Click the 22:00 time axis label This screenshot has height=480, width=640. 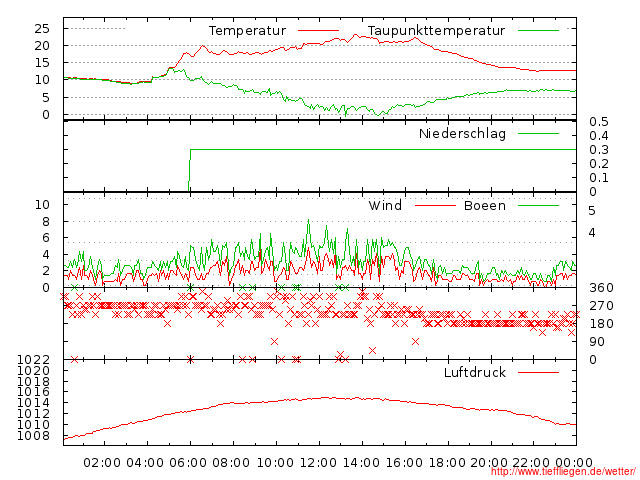point(532,462)
